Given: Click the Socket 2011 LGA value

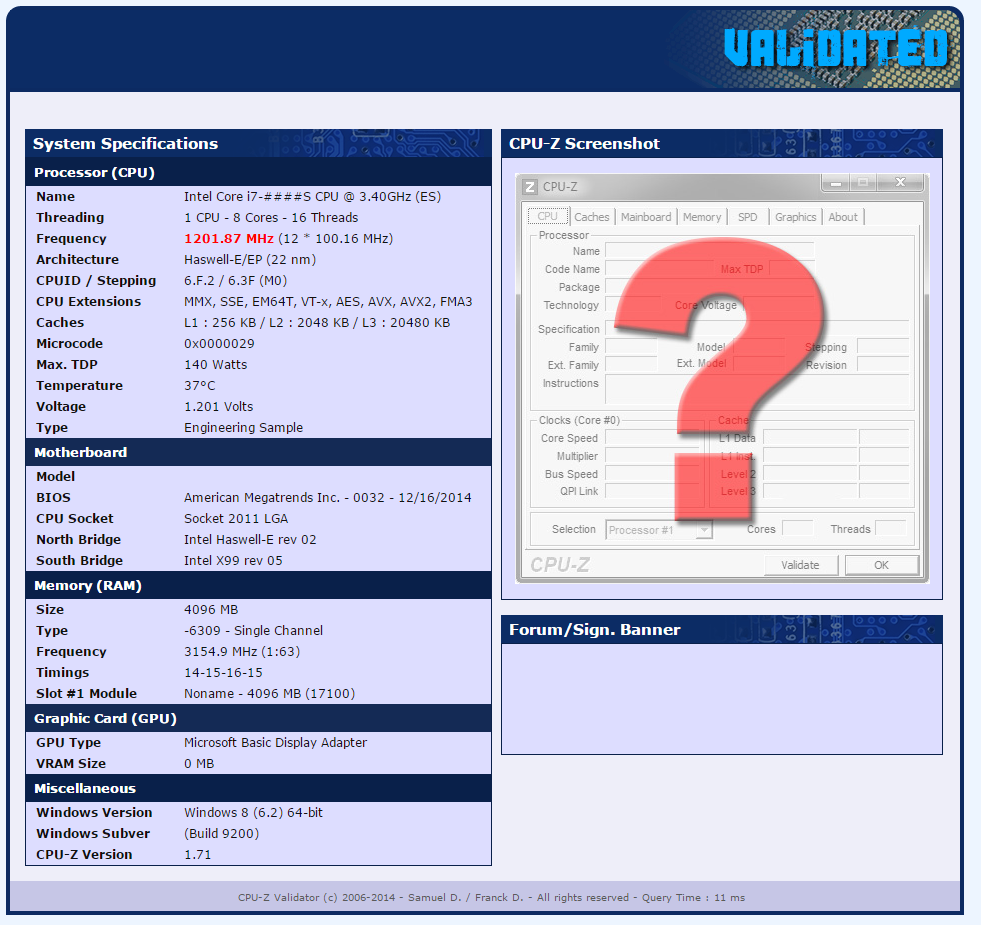Looking at the screenshot, I should tap(236, 519).
